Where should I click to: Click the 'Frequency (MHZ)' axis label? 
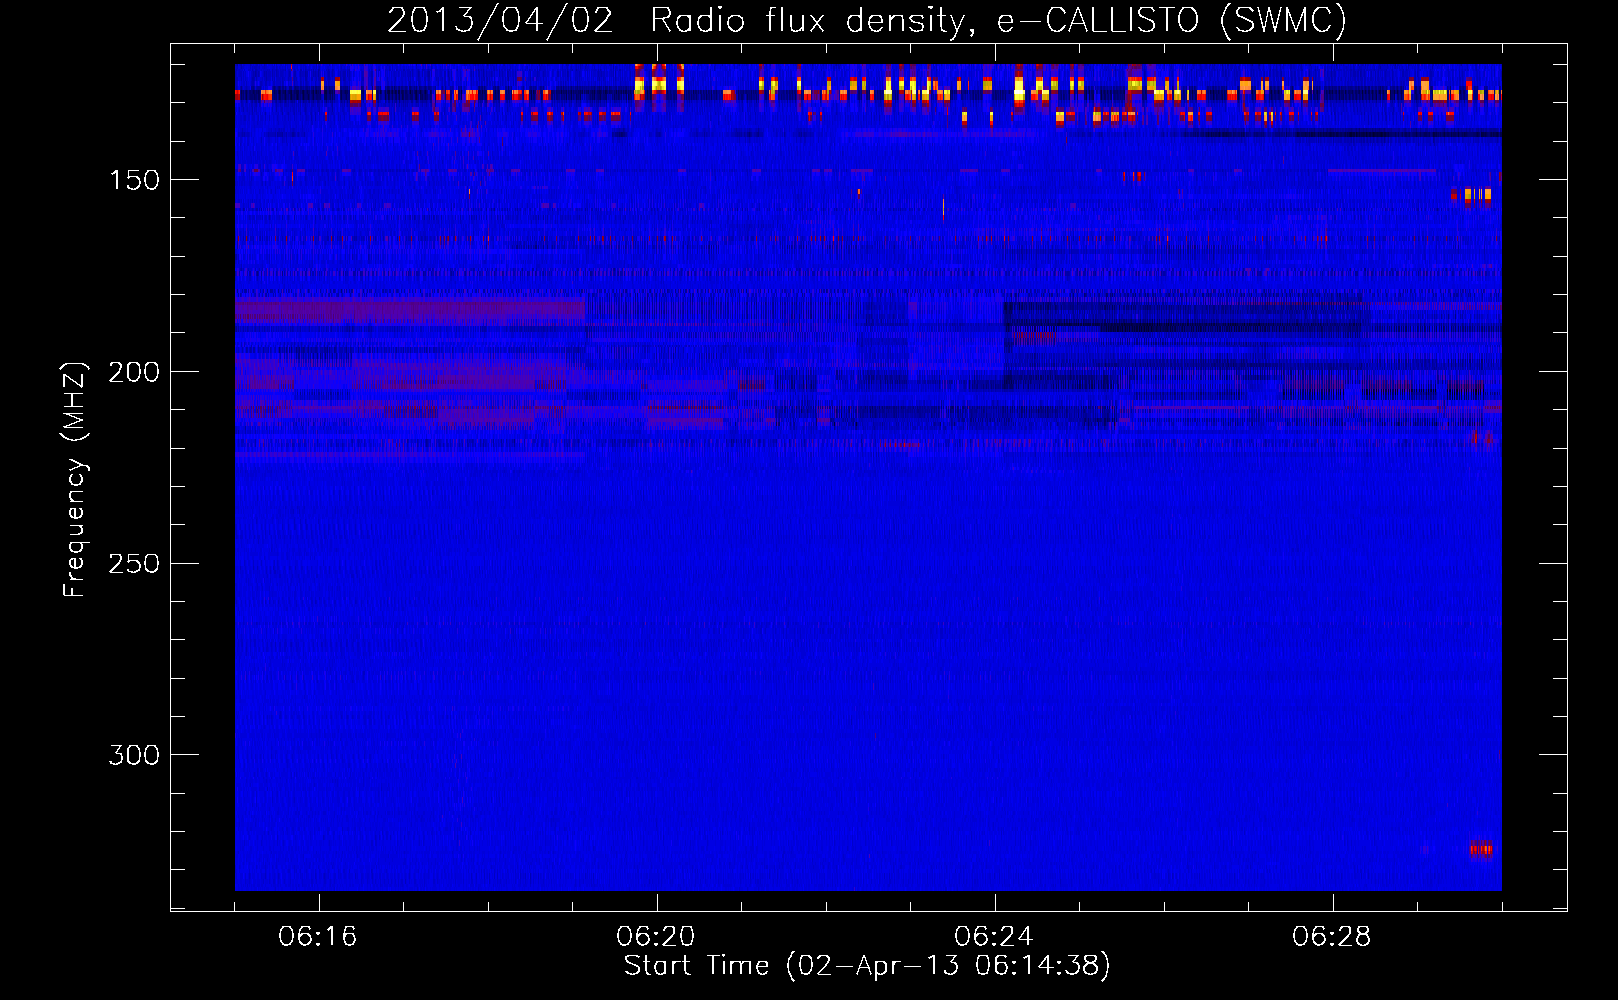click(74, 480)
